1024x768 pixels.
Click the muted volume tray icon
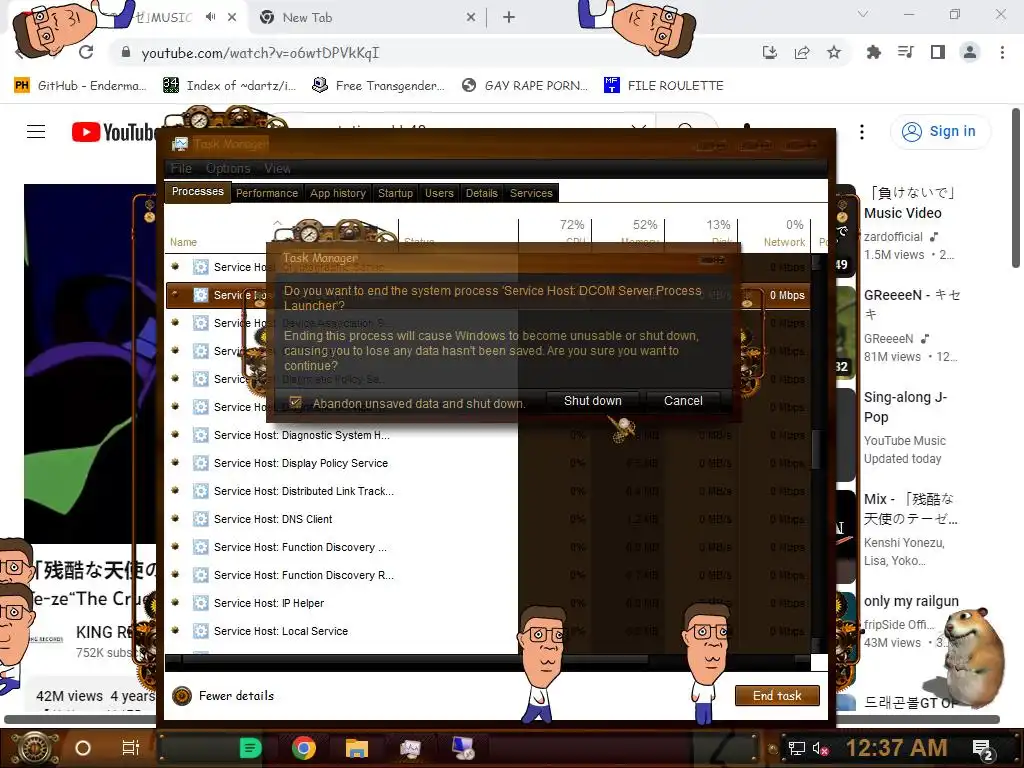820,748
